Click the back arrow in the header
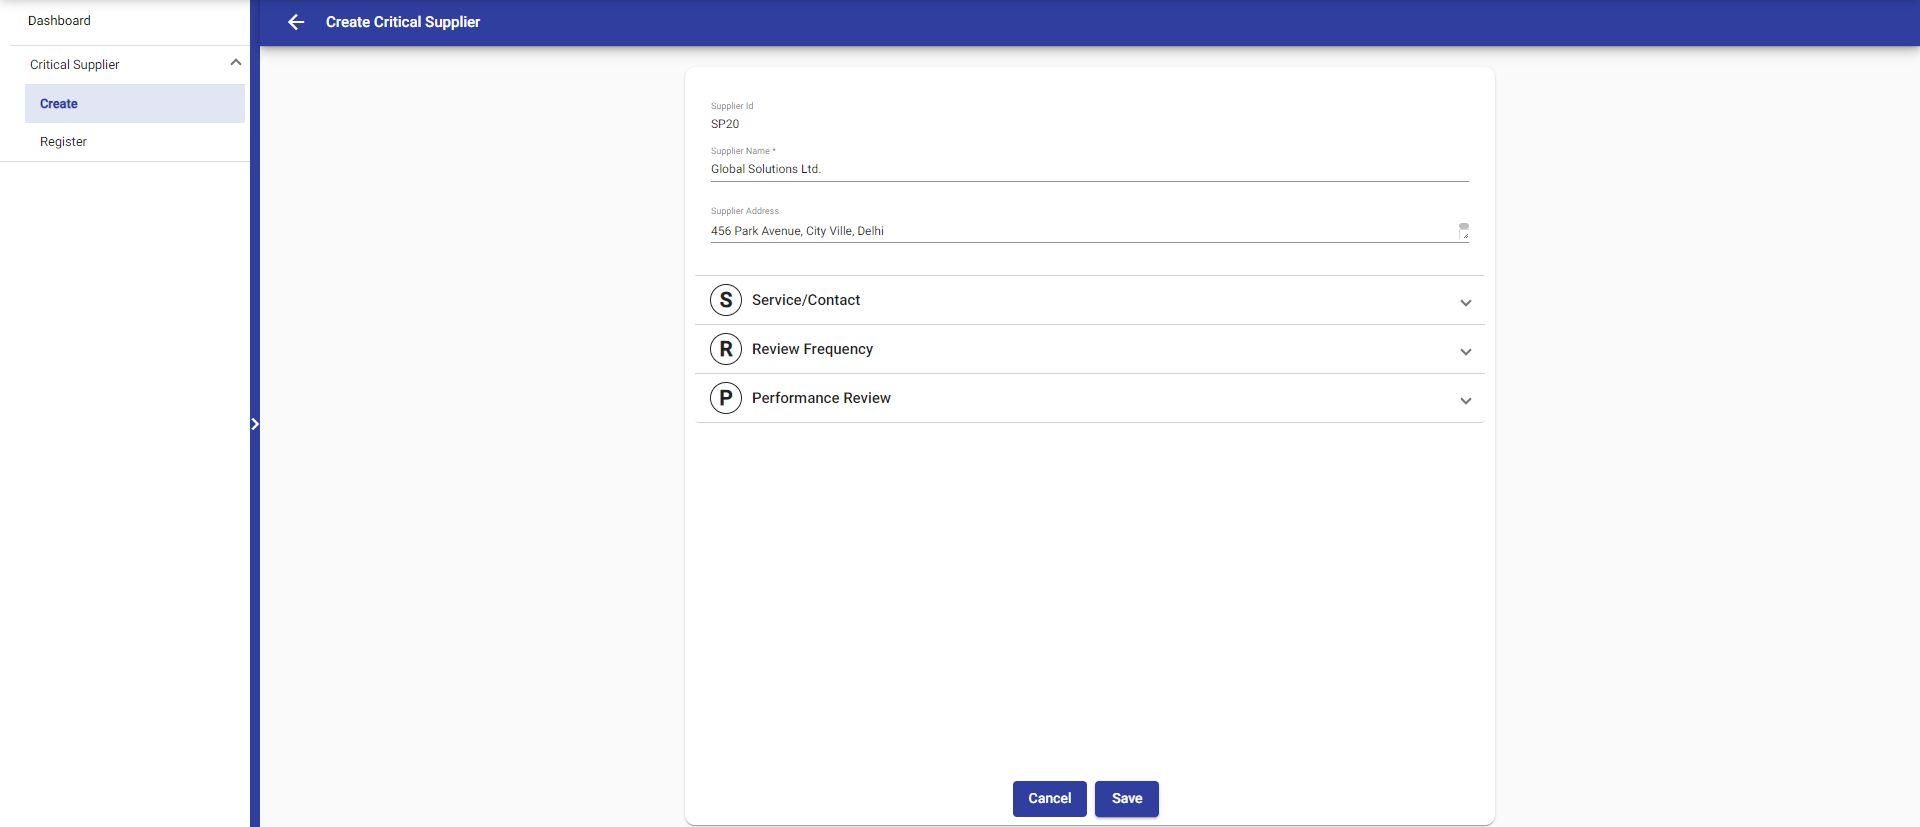The image size is (1920, 827). (x=296, y=22)
